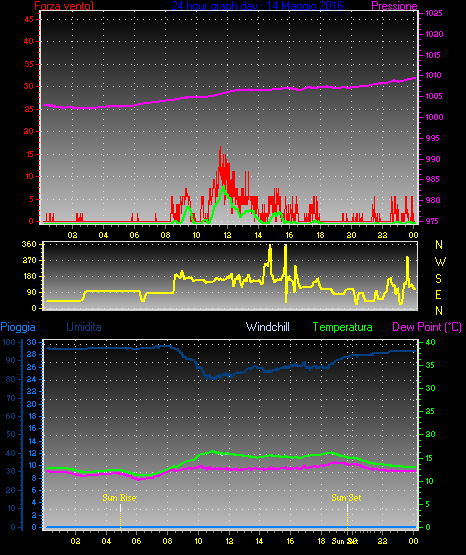Select the 24 hour graph day title
Viewport: 466px width, 555px height.
coord(257,6)
